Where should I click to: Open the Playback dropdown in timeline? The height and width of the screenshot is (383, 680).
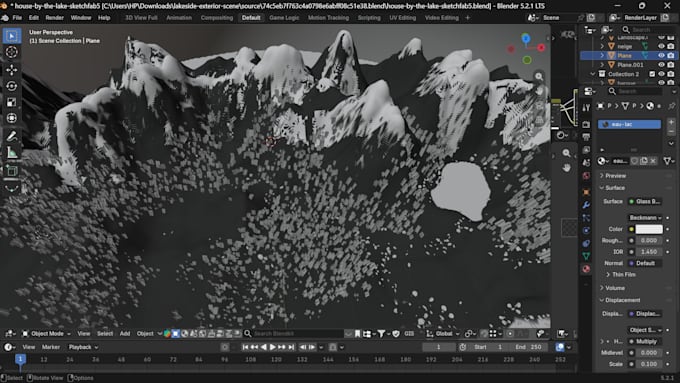click(83, 347)
